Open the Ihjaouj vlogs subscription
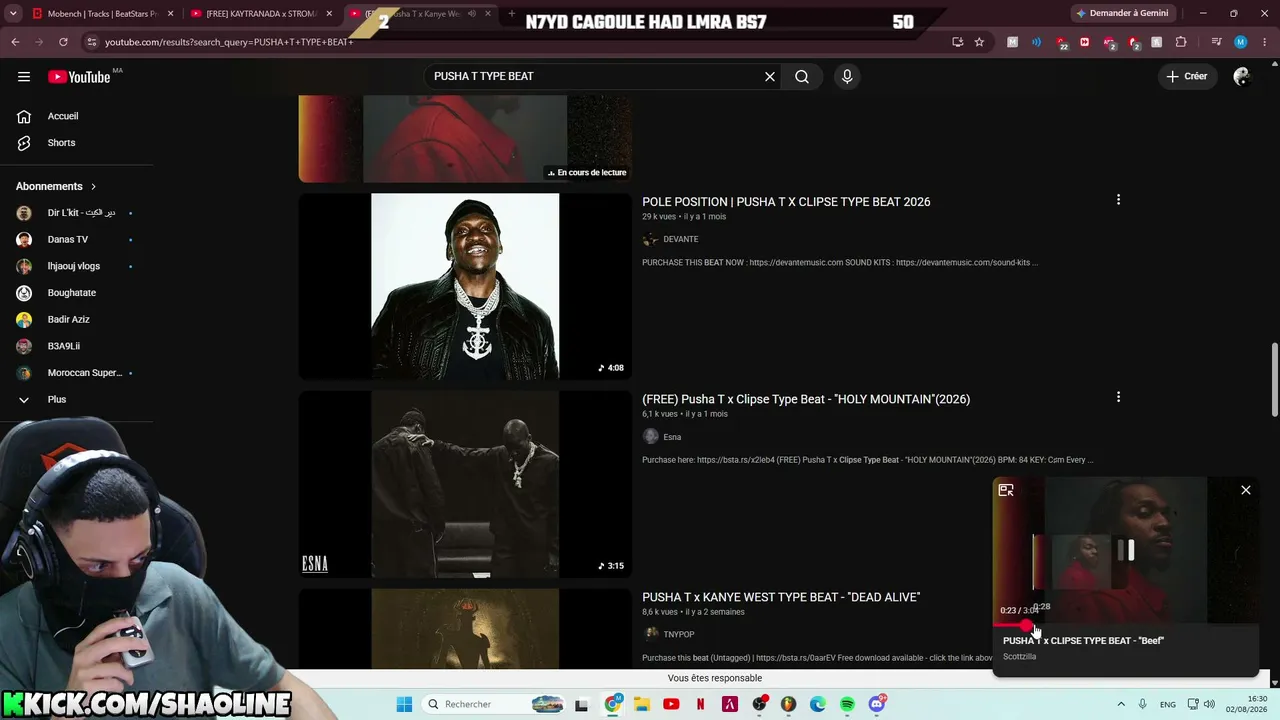This screenshot has height=720, width=1280. tap(77, 266)
